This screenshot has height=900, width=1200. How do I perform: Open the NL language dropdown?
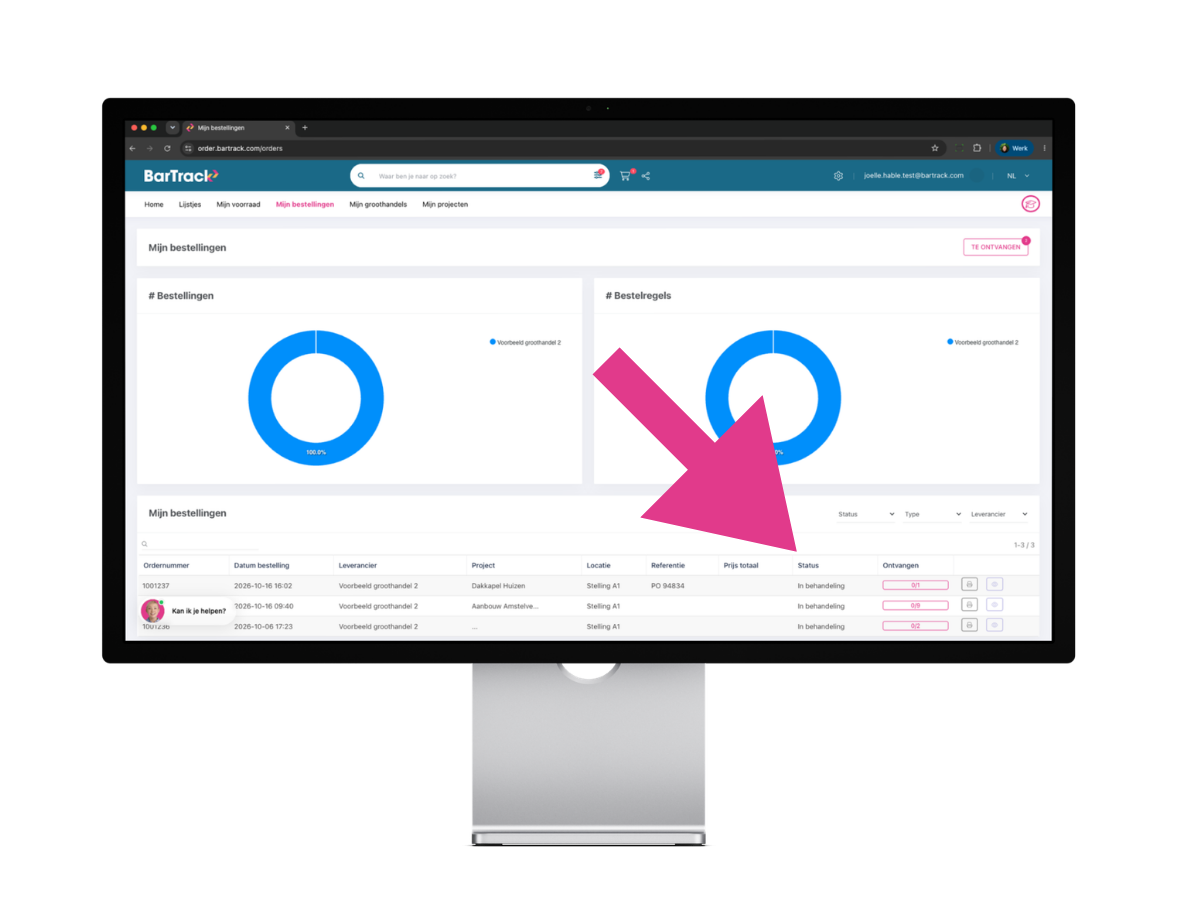click(x=1018, y=176)
